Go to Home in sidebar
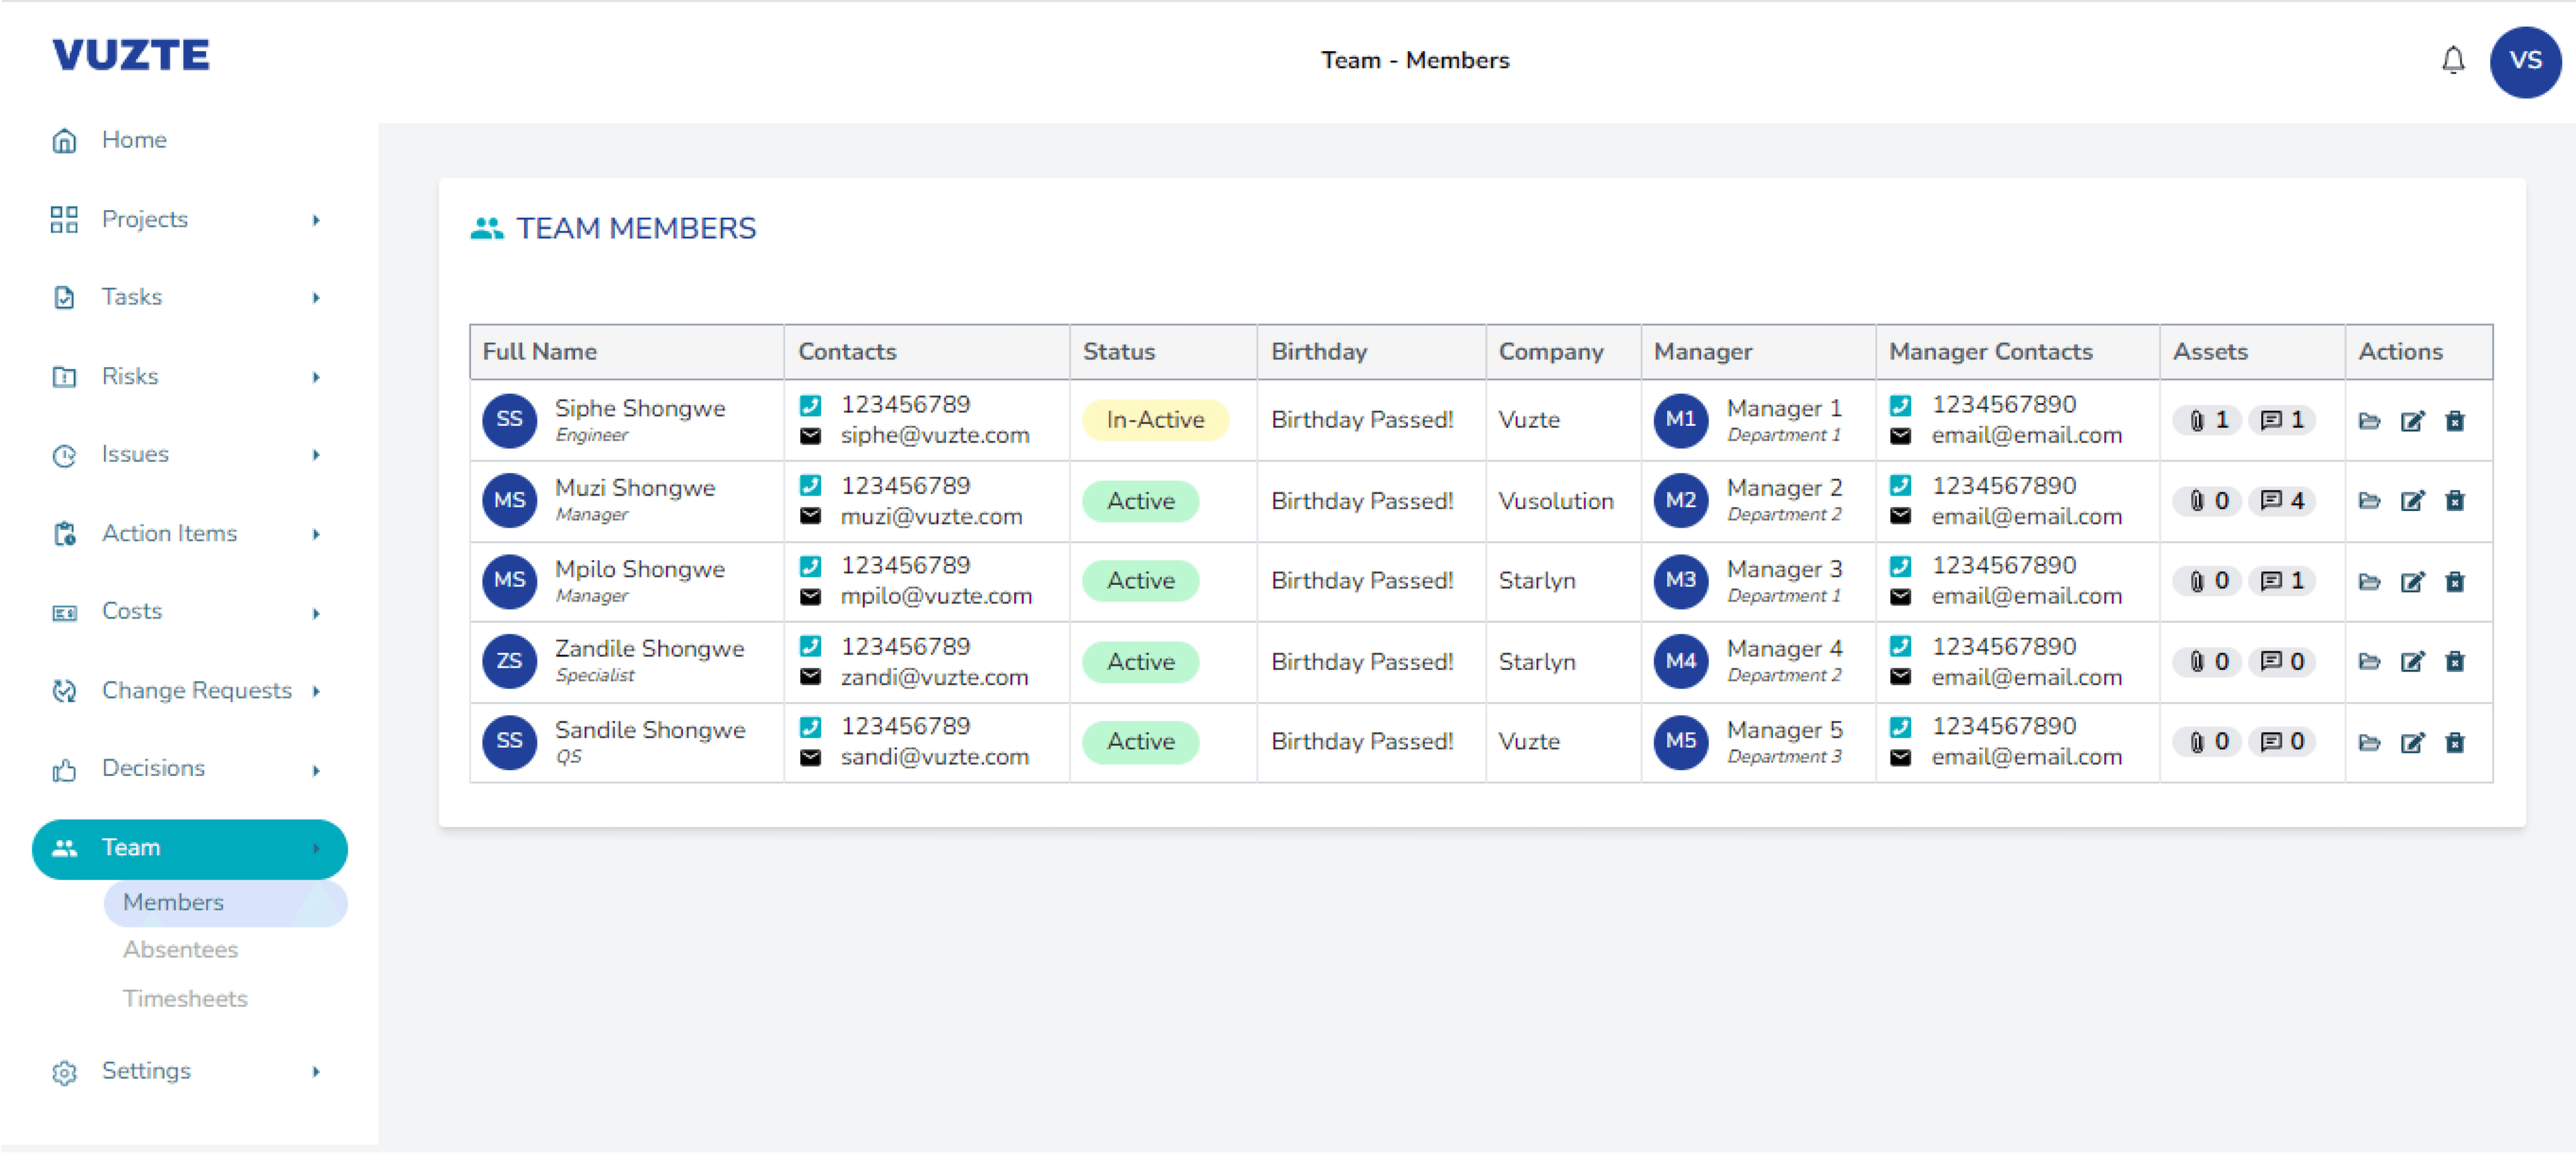This screenshot has height=1153, width=2576. click(x=134, y=140)
